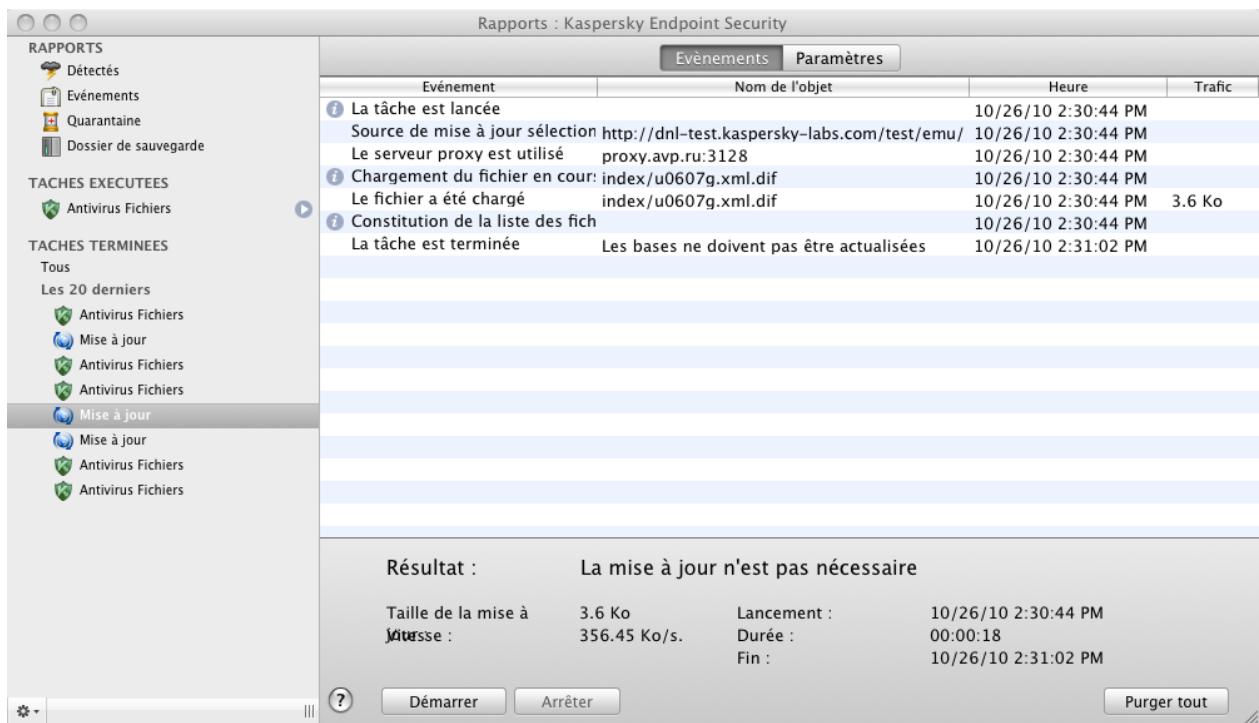Viewport: 1259px width, 723px height.
Task: Switch to the Evènements tab
Action: point(721,59)
